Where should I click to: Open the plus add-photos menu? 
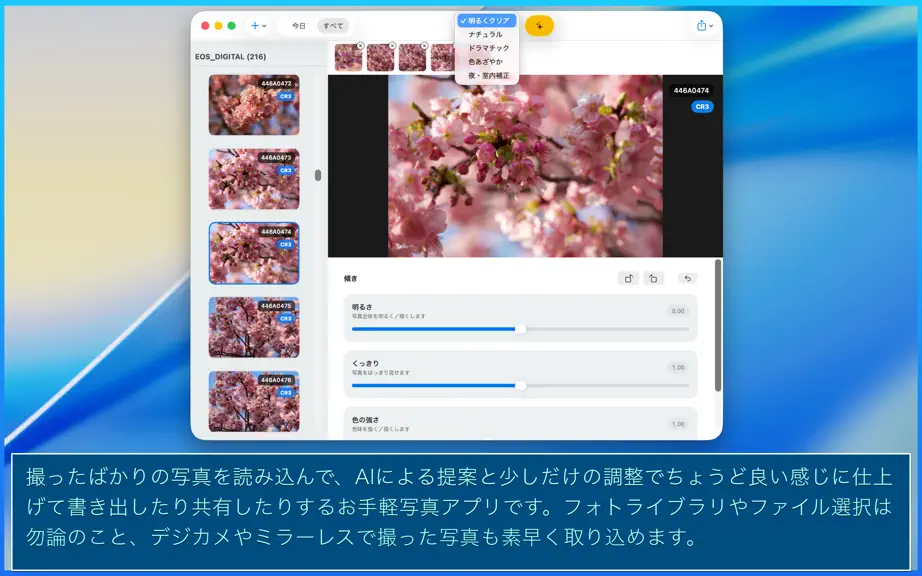(258, 26)
